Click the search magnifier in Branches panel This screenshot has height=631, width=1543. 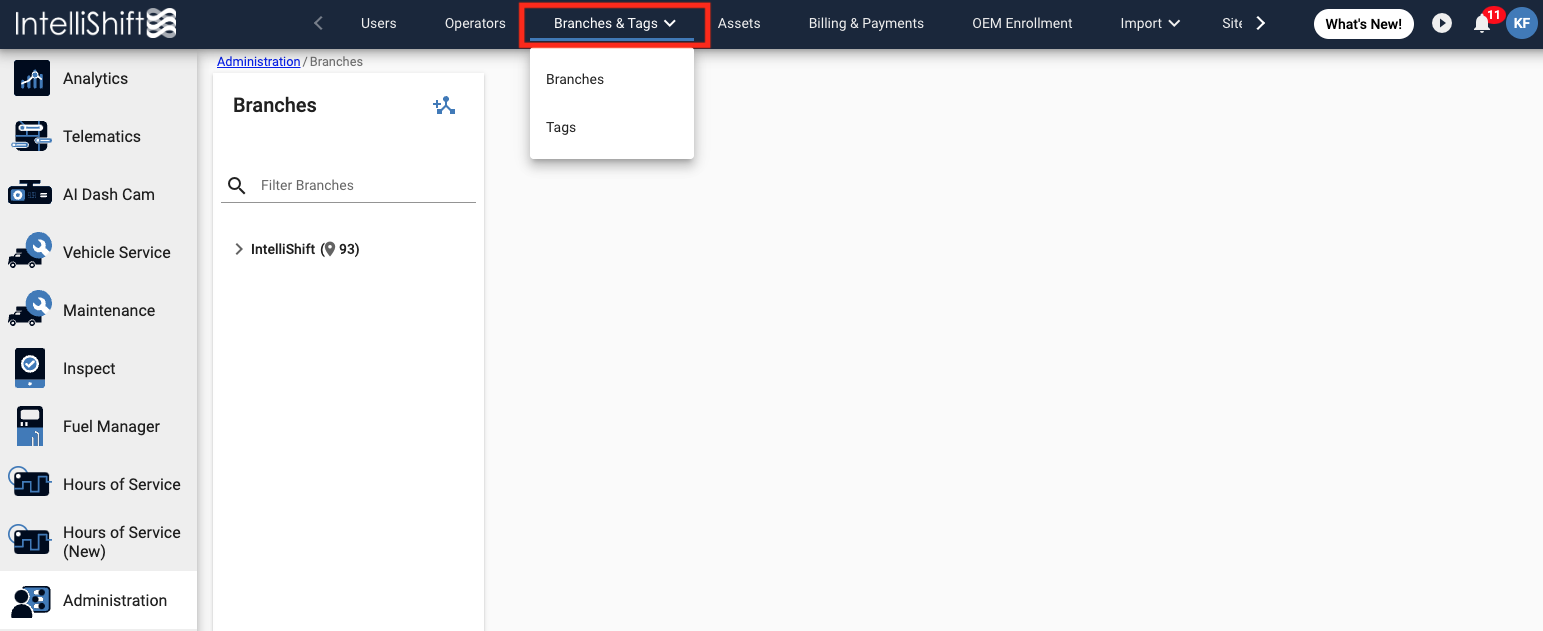(x=237, y=185)
